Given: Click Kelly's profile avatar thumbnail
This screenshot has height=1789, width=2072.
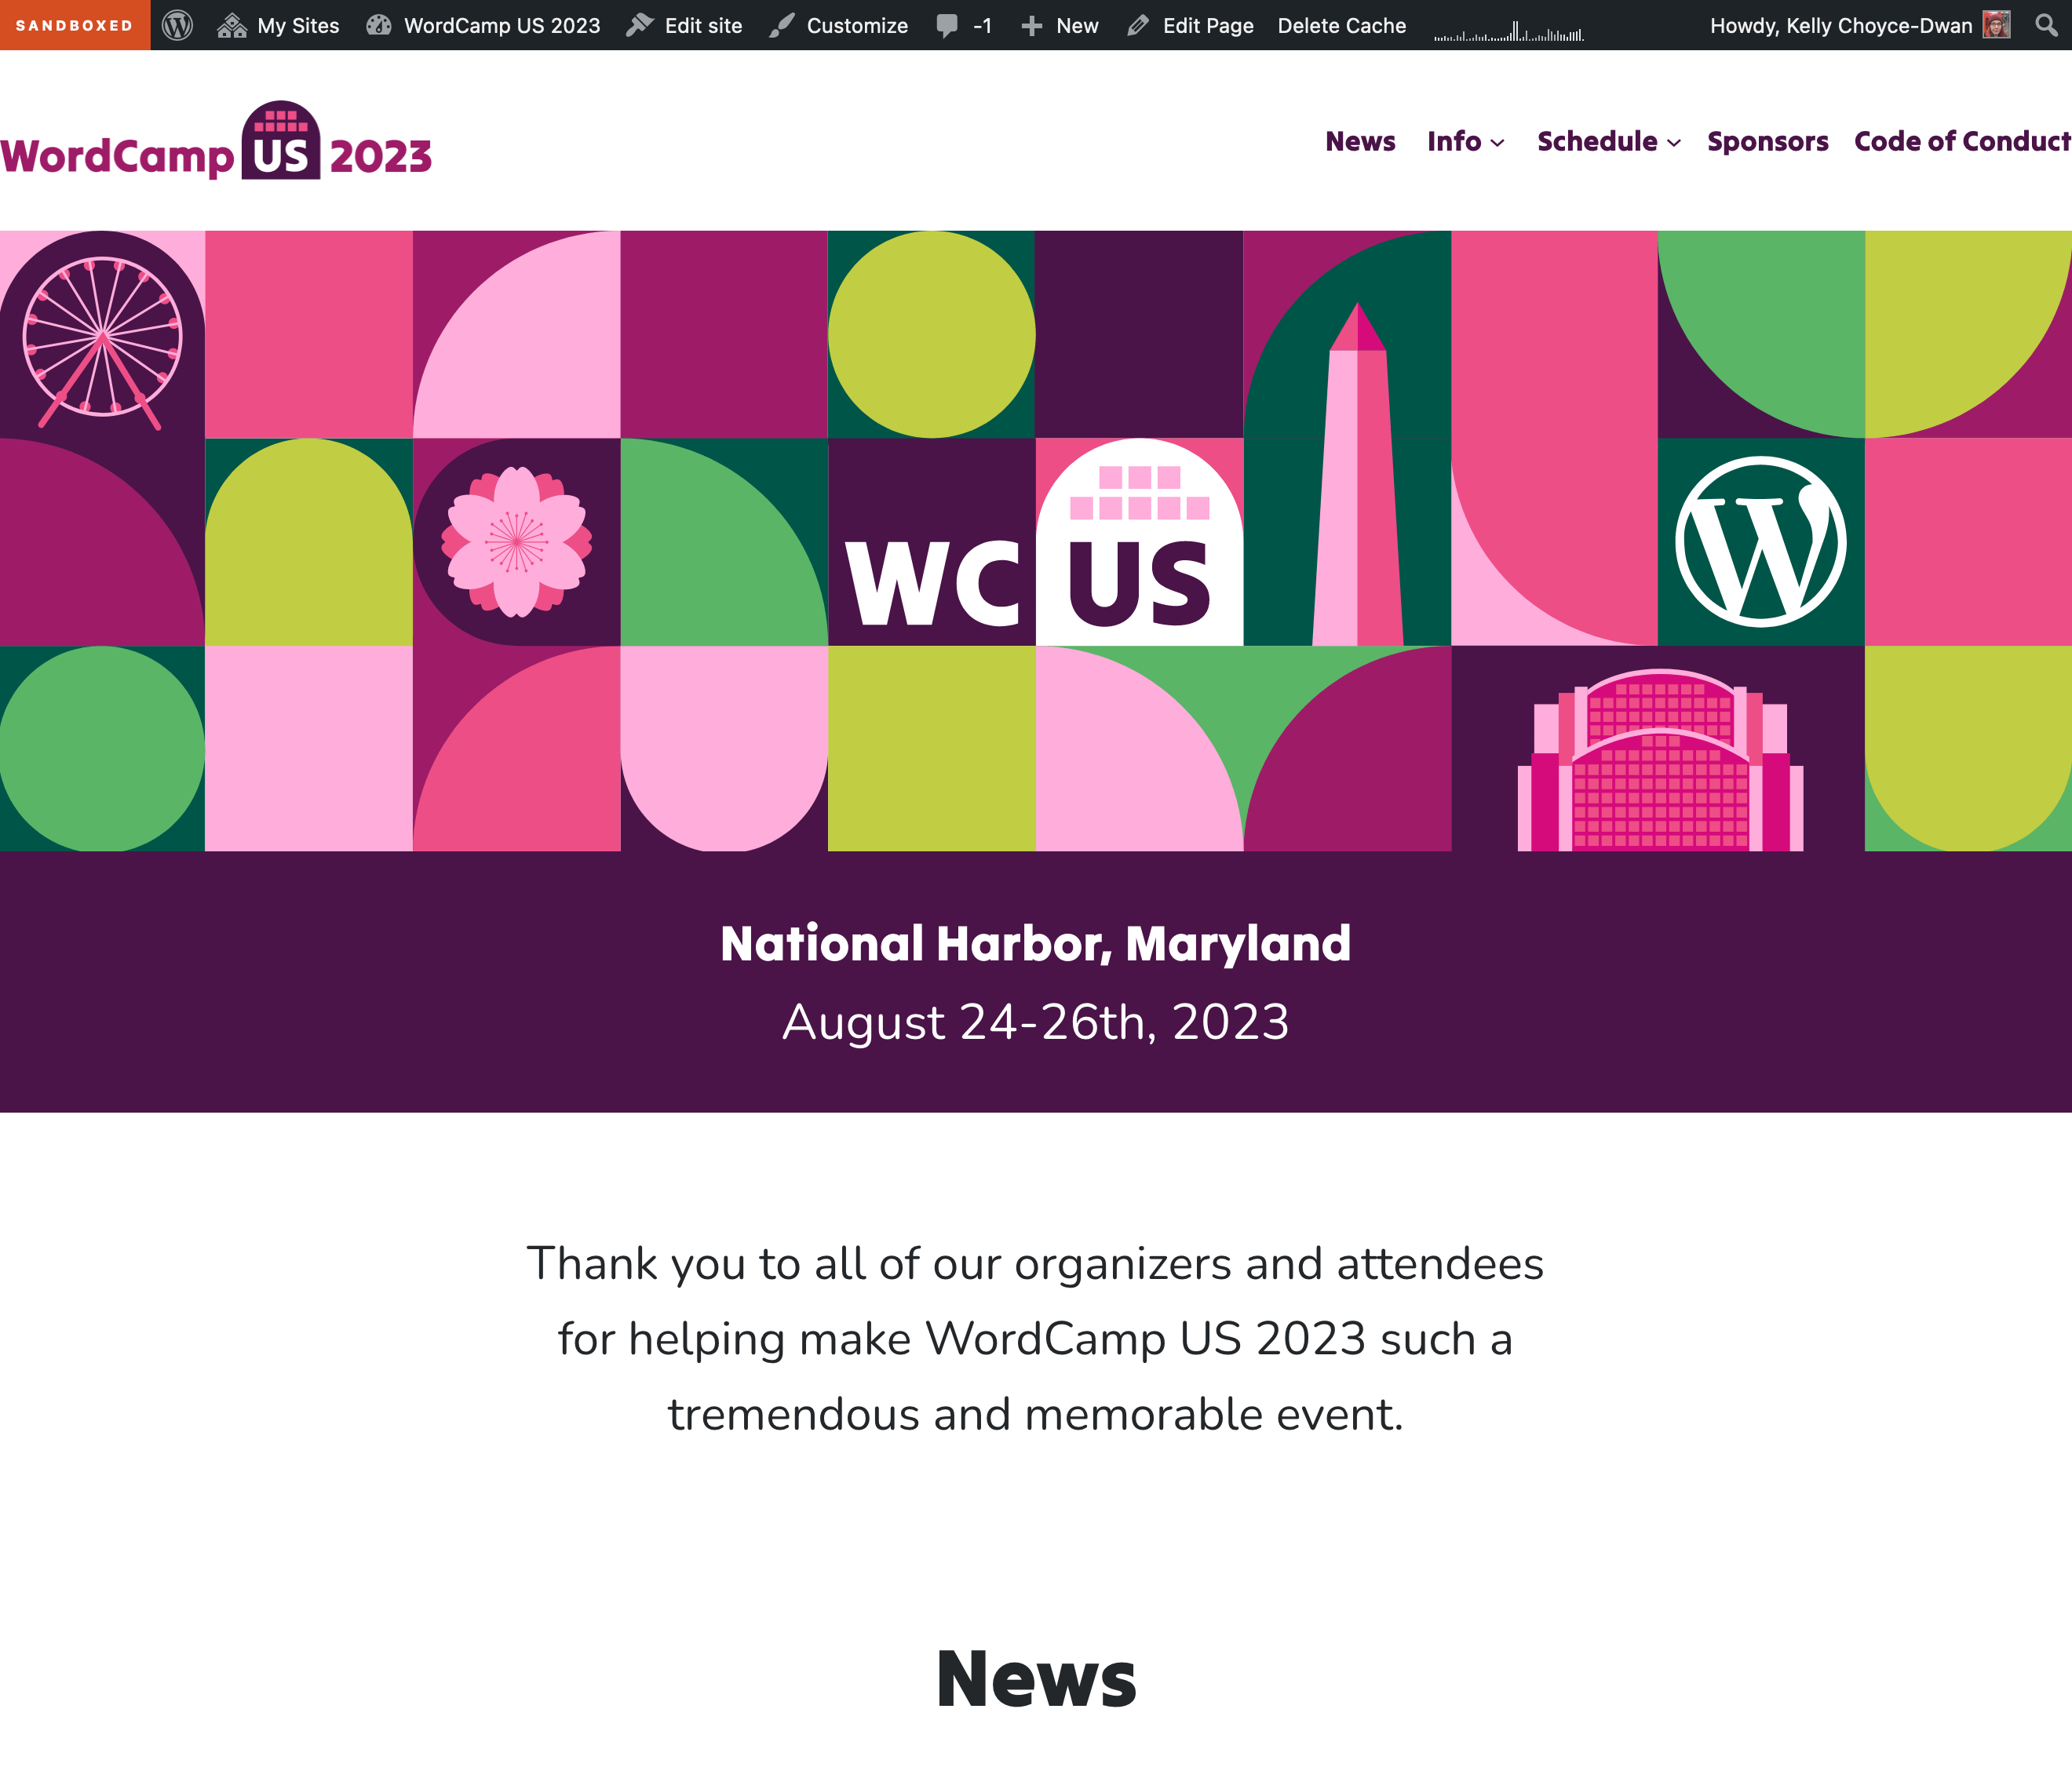Looking at the screenshot, I should click(1996, 25).
